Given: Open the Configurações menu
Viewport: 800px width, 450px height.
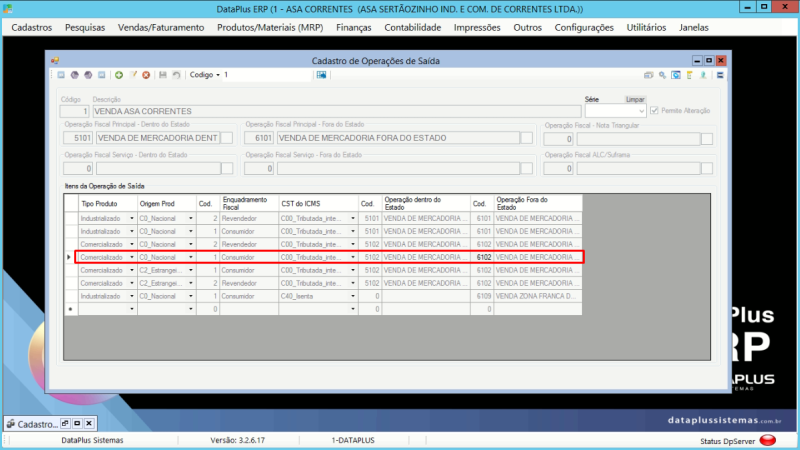Looking at the screenshot, I should pos(584,28).
